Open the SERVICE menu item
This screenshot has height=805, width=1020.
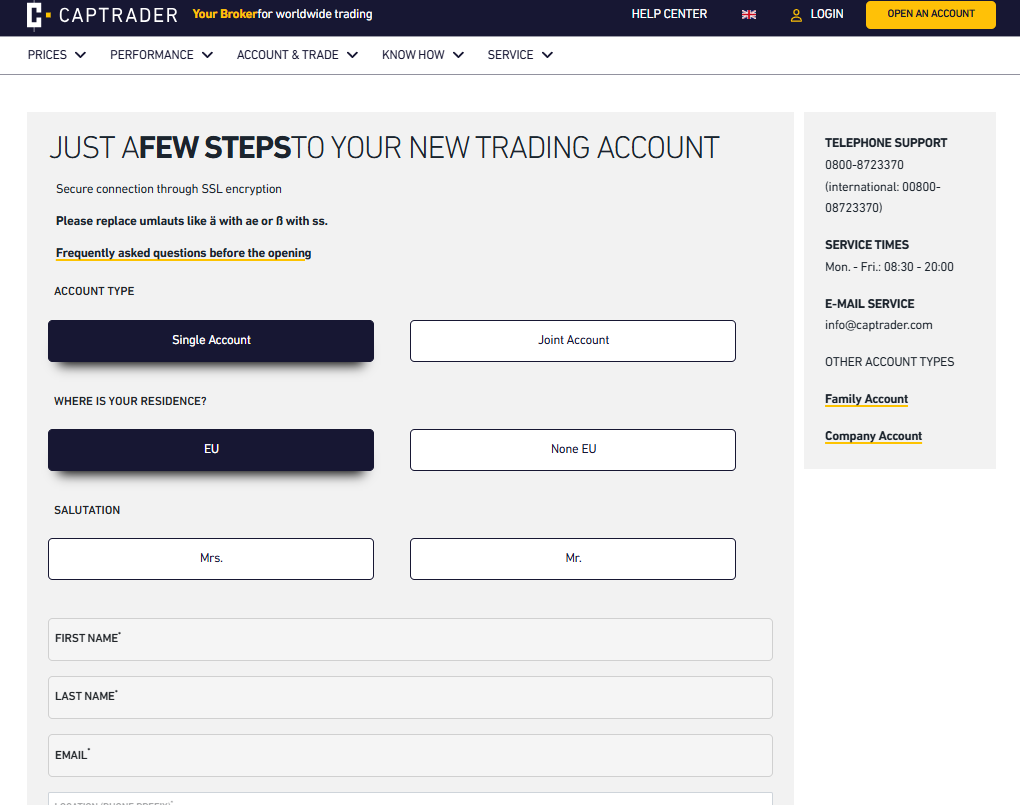[x=511, y=55]
